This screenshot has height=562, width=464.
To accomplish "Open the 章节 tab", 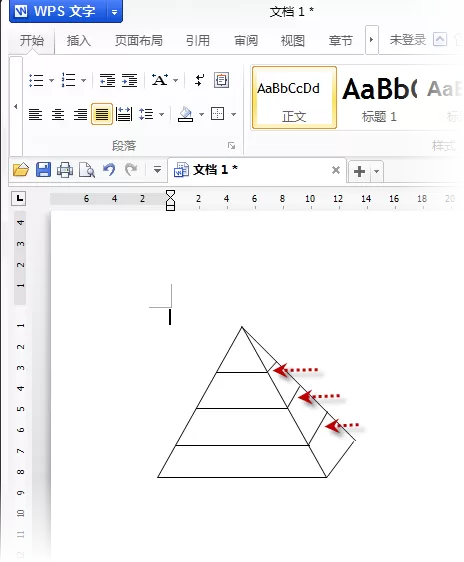I will point(341,40).
